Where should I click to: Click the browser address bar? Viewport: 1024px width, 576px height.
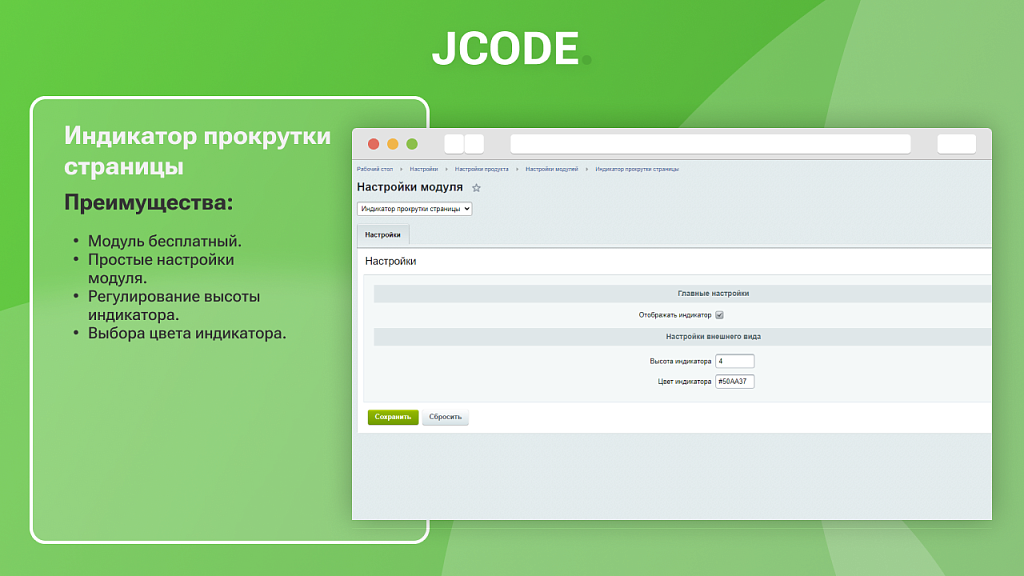point(710,144)
